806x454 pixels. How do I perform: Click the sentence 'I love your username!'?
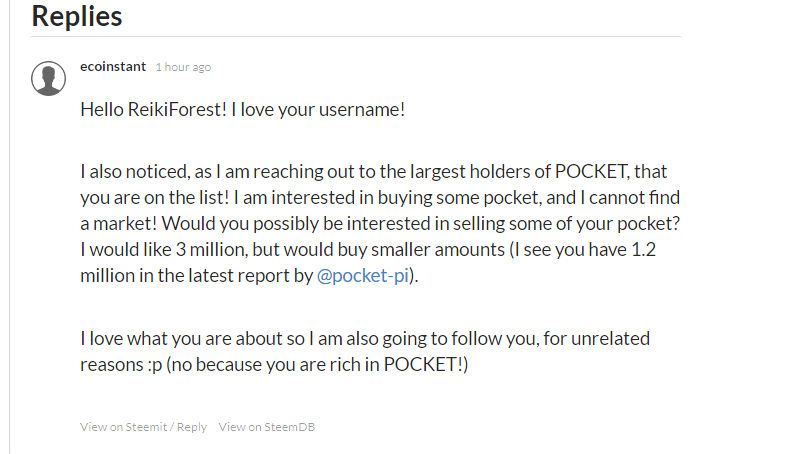click(x=318, y=110)
